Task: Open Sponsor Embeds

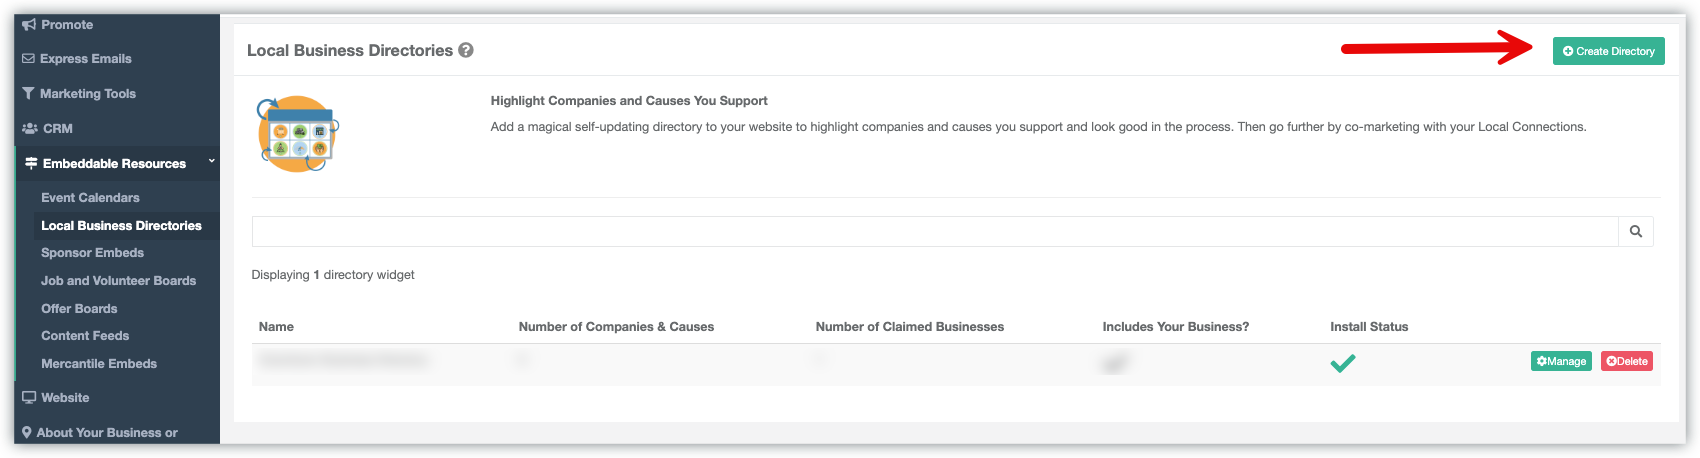Action: 92,253
